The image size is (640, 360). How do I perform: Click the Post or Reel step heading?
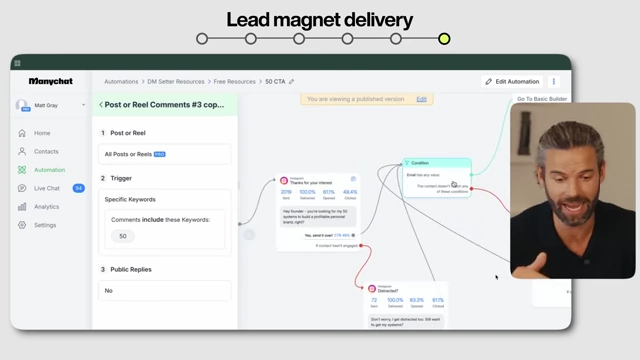(x=128, y=133)
